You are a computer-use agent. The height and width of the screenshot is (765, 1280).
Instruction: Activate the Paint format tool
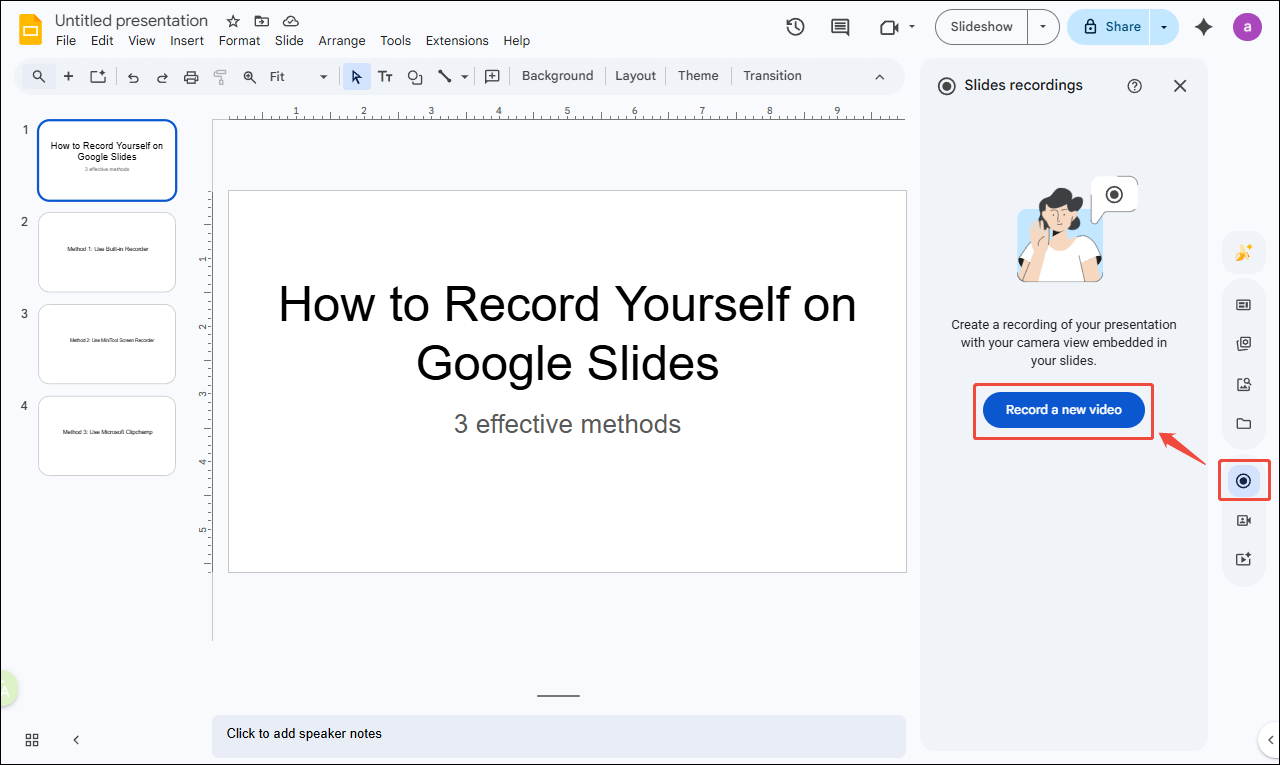219,76
